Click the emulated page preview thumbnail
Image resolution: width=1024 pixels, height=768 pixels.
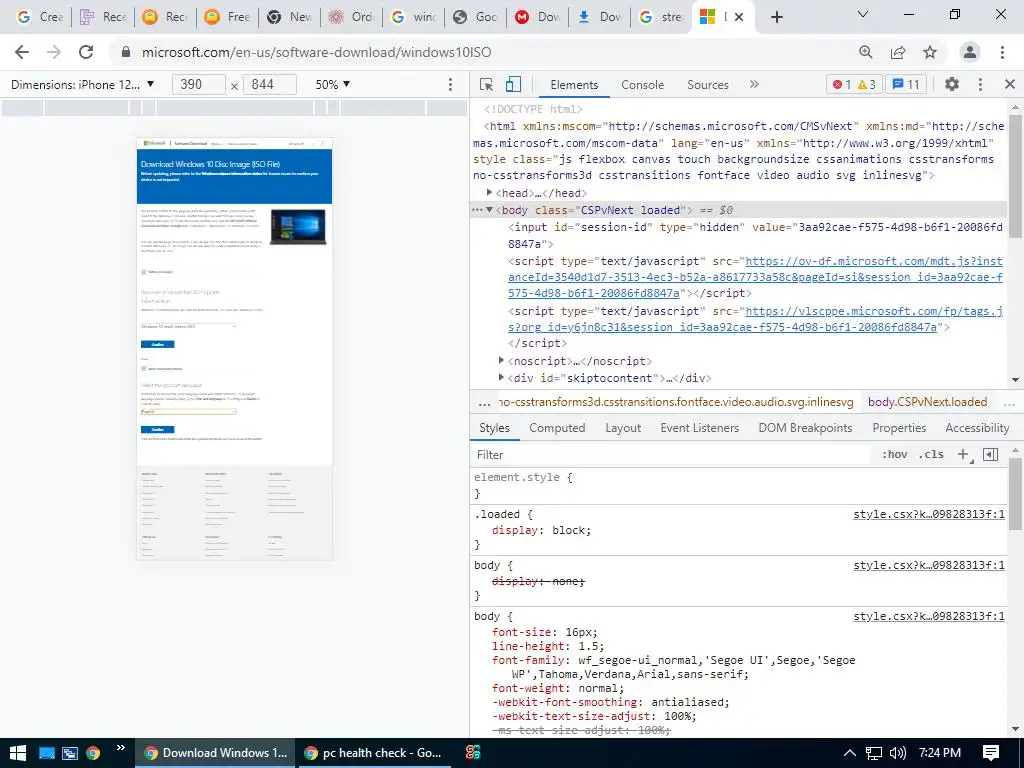click(234, 349)
